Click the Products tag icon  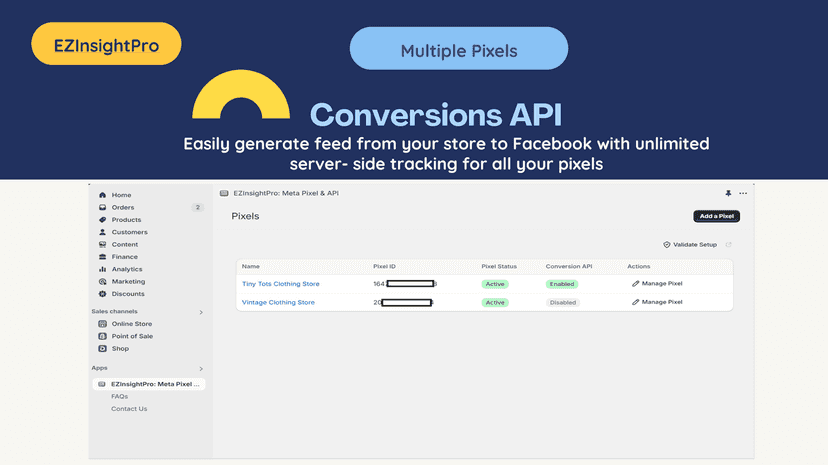[102, 220]
